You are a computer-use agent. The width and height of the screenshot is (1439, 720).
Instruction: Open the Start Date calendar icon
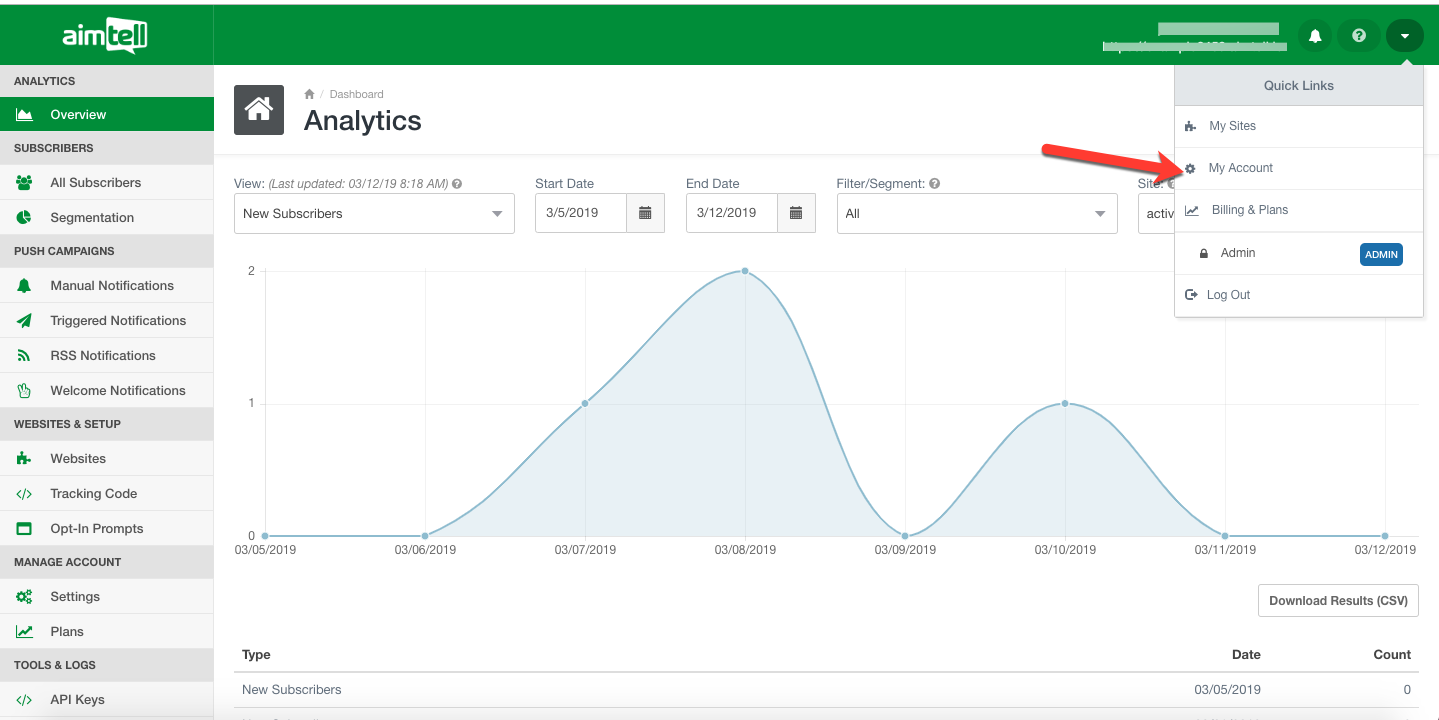click(645, 213)
